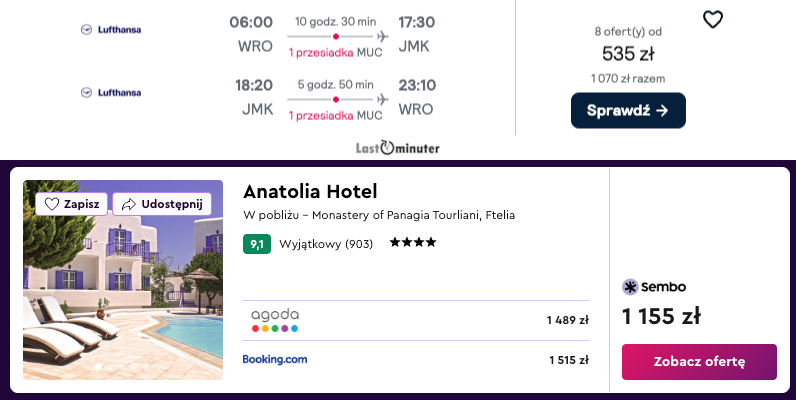Click the four-star hotel rating
796x400 pixels.
pos(413,243)
